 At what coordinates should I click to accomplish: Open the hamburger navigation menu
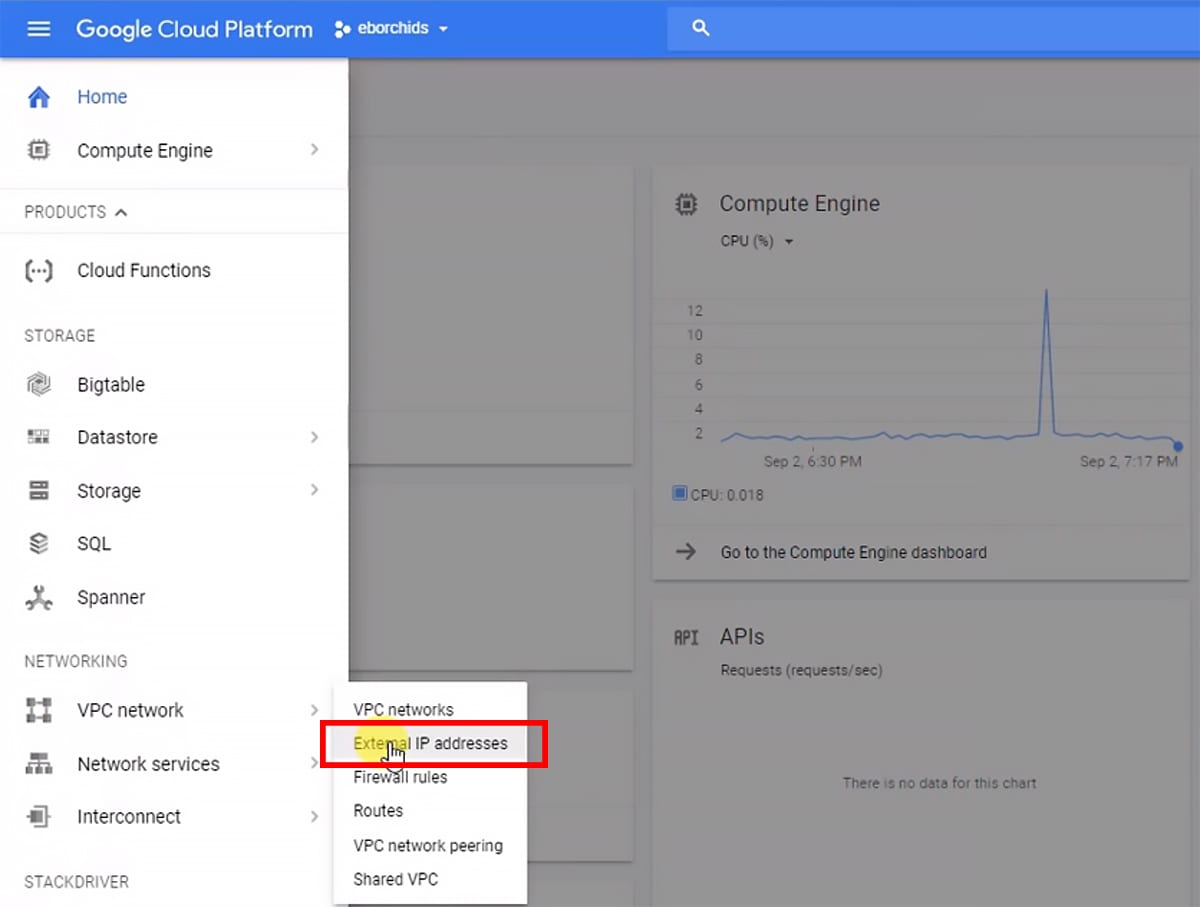(38, 29)
